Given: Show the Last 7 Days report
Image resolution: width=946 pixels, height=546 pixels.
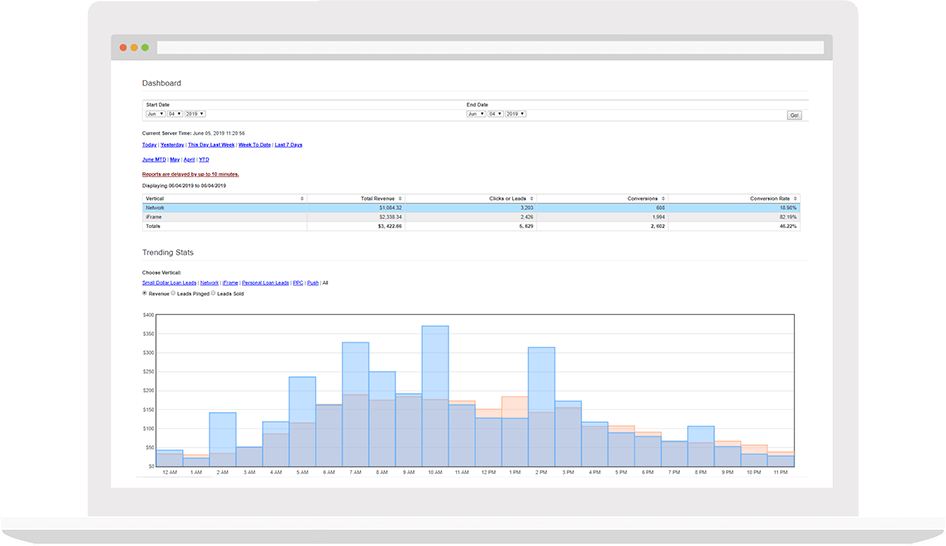Looking at the screenshot, I should (x=288, y=145).
